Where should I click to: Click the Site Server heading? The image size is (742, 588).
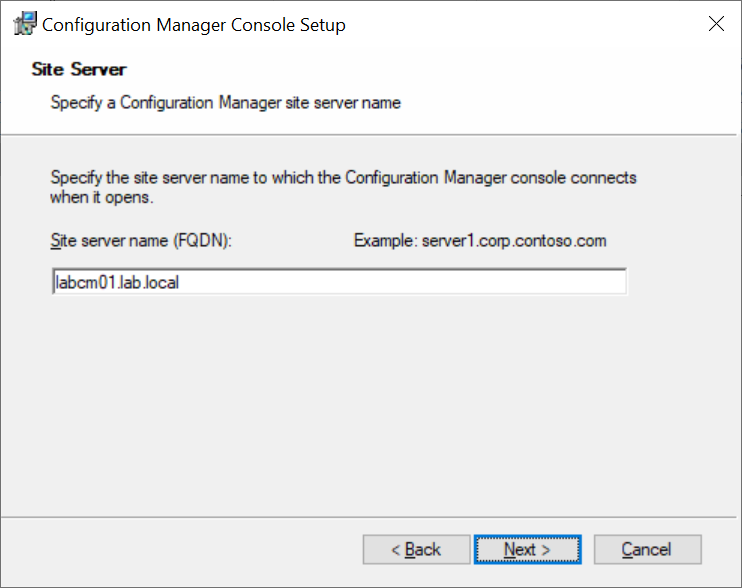coord(79,70)
